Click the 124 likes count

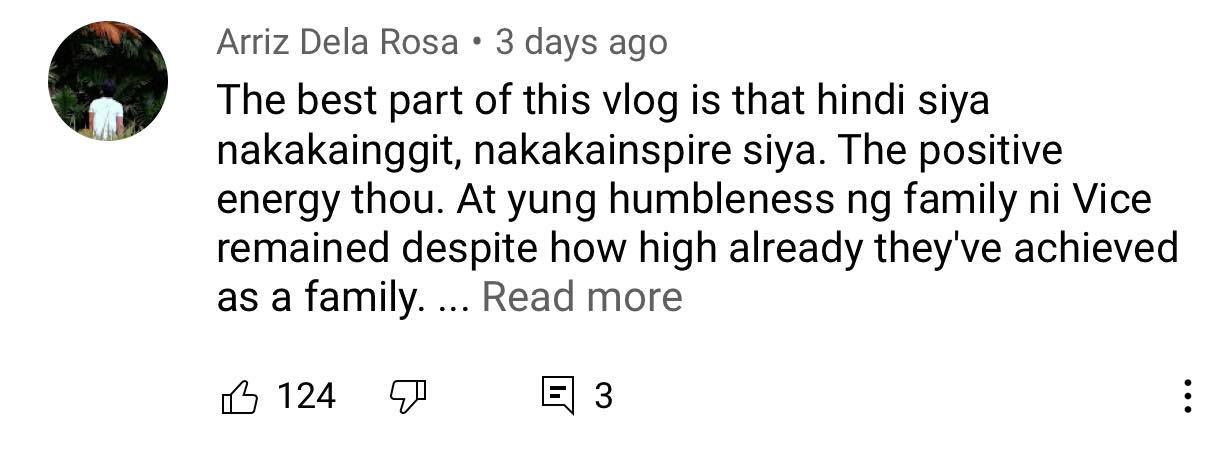306,397
